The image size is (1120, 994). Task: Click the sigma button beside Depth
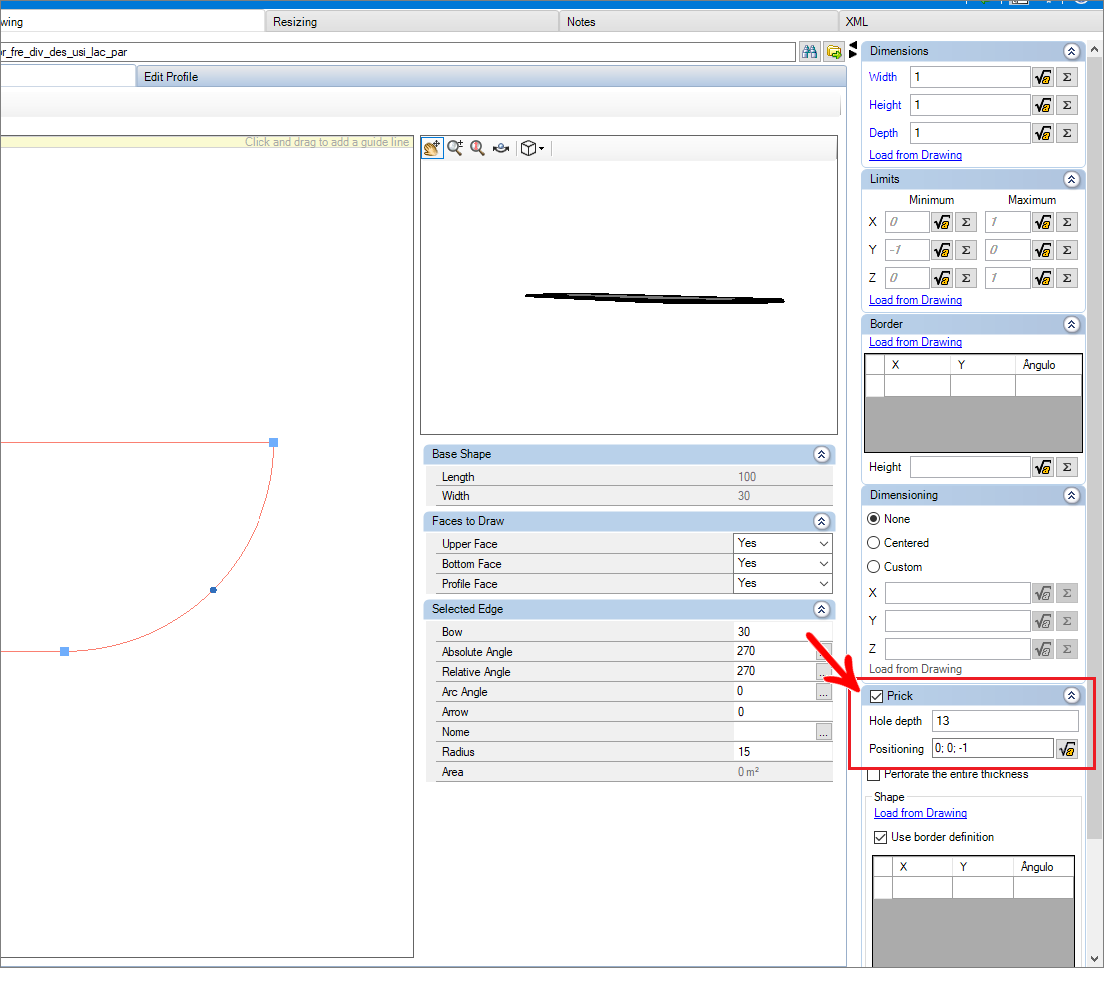coord(1067,133)
